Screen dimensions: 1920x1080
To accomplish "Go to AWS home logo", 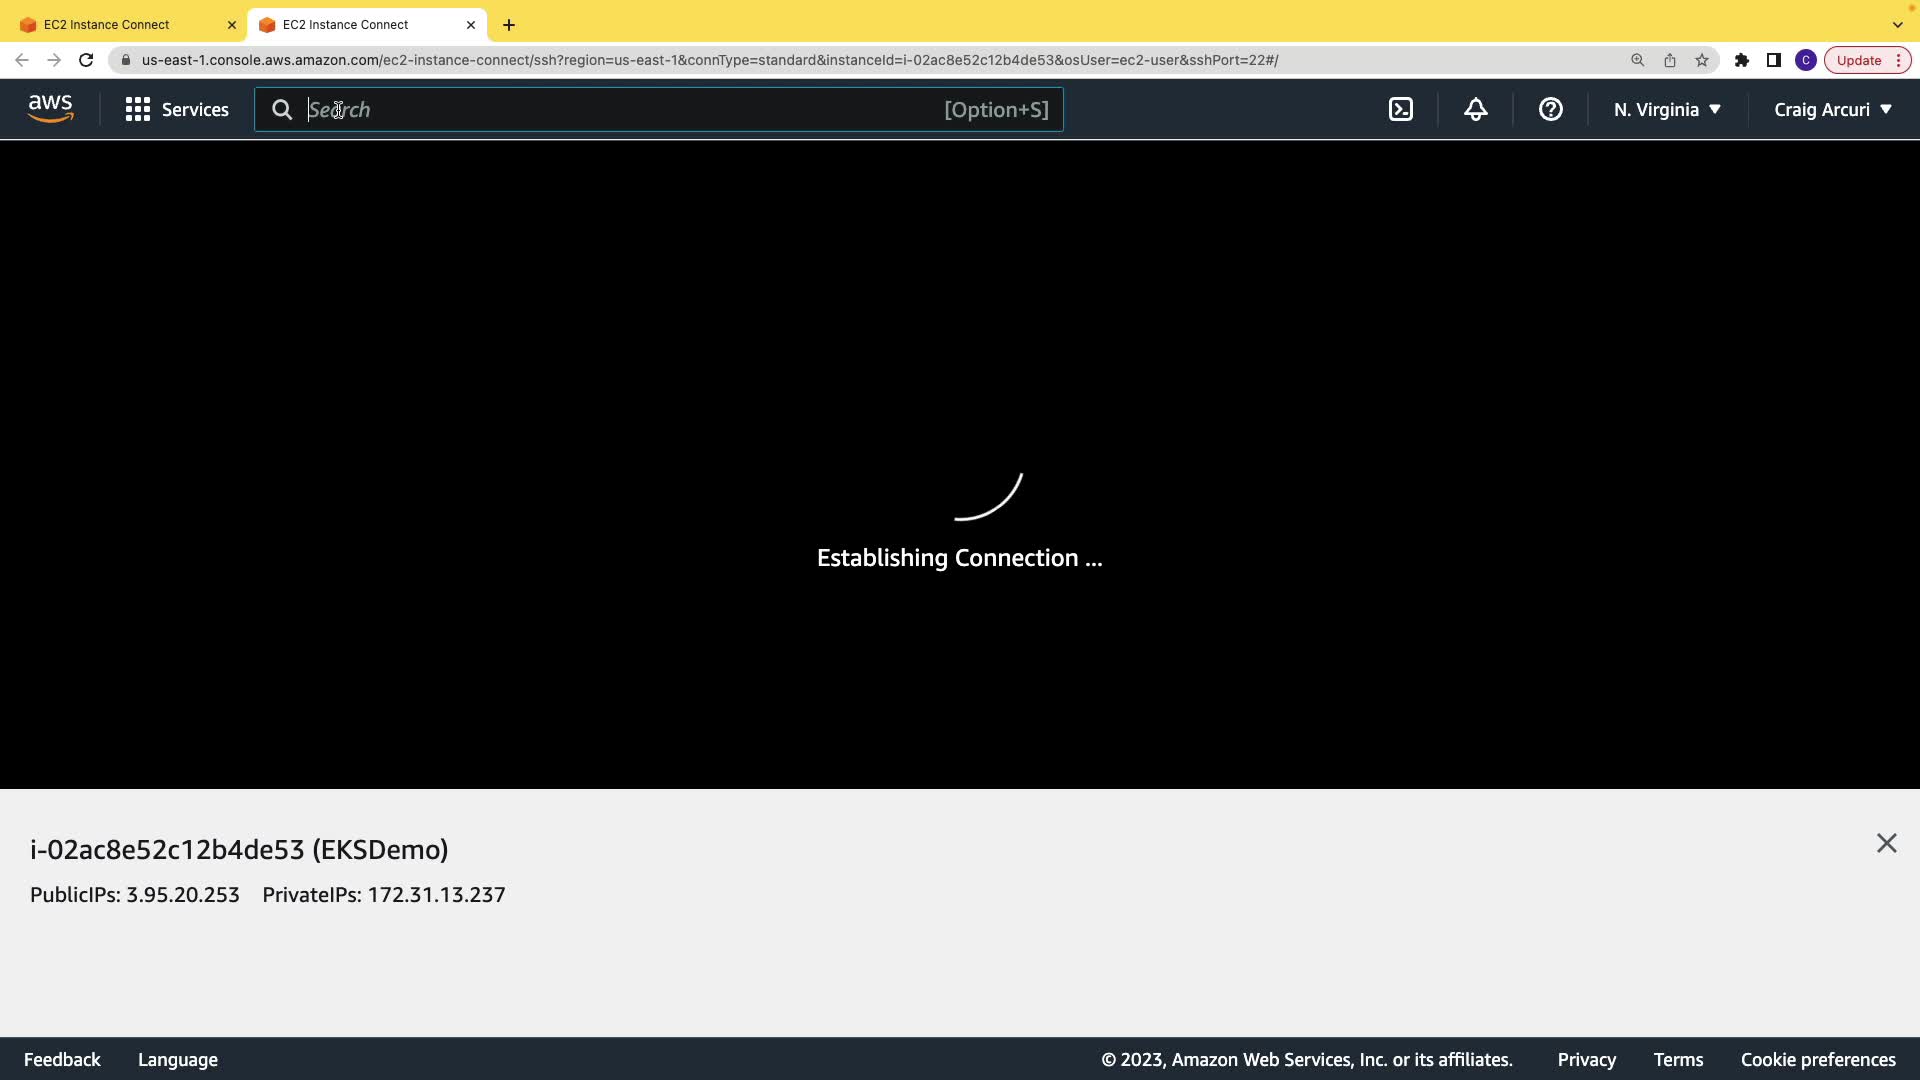I will coord(51,108).
